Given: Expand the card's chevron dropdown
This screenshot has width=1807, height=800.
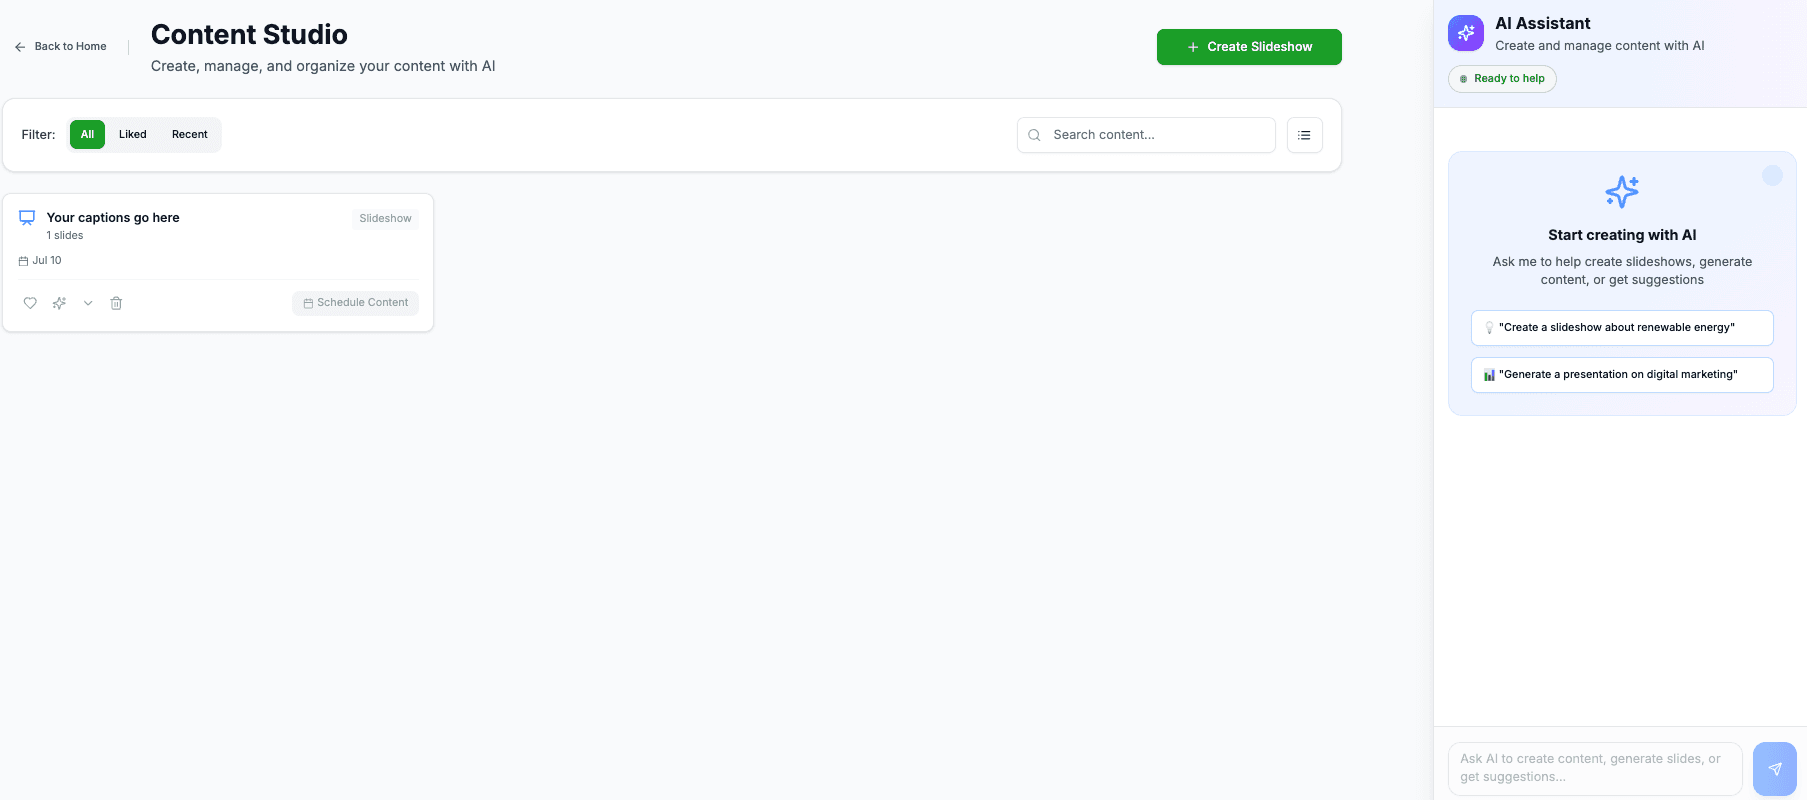Looking at the screenshot, I should 88,303.
